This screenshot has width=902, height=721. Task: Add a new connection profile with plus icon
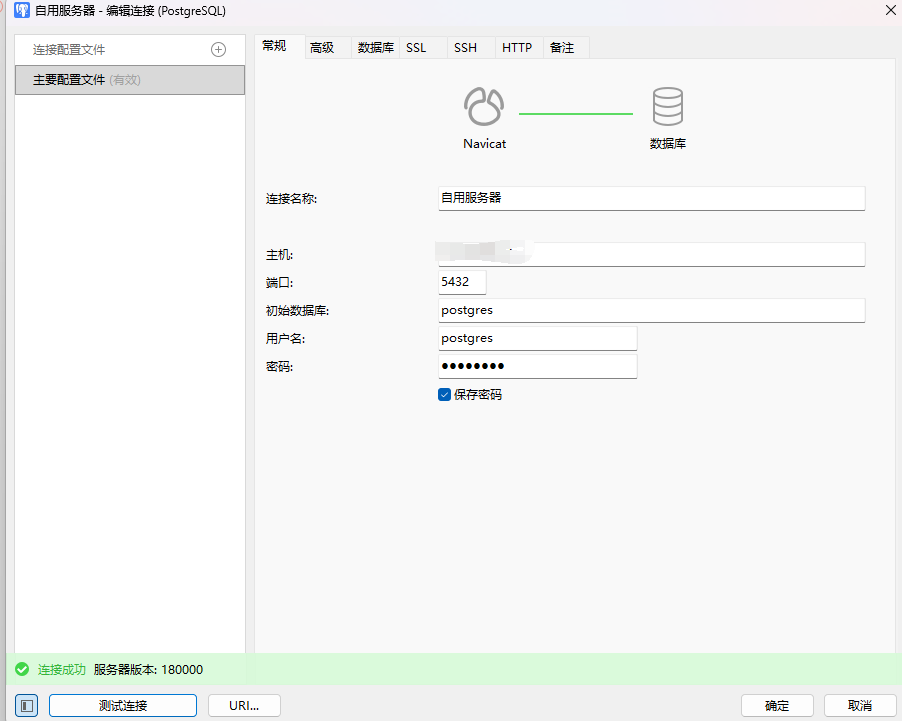coord(218,49)
